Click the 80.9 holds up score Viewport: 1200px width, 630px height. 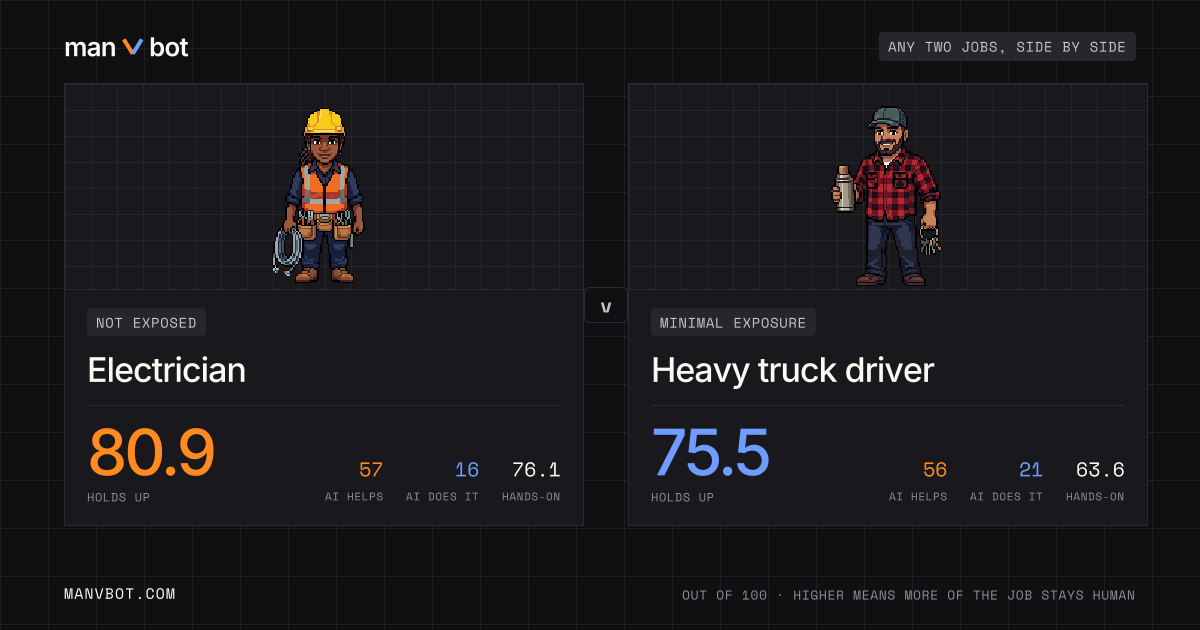tap(152, 452)
